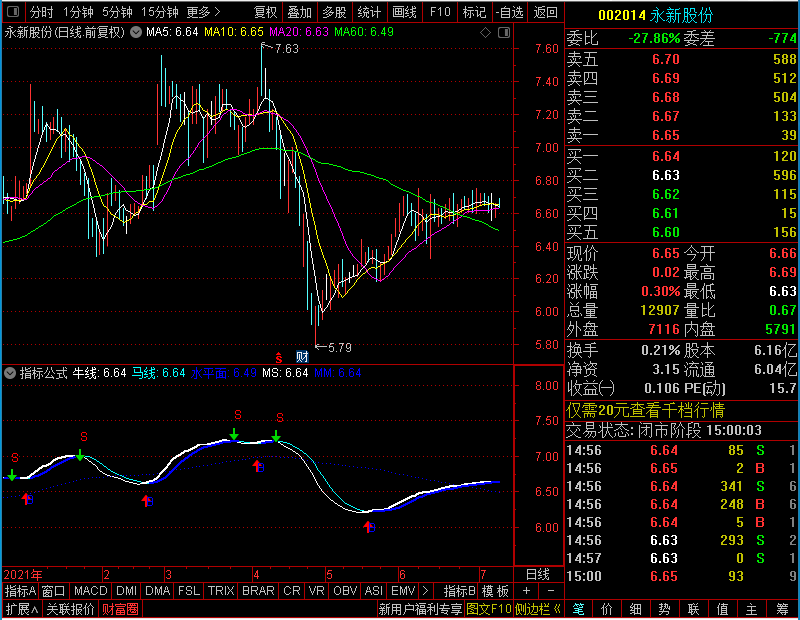The width and height of the screenshot is (800, 620).
Task: Switch to the 15分钟 chart
Action: [159, 12]
